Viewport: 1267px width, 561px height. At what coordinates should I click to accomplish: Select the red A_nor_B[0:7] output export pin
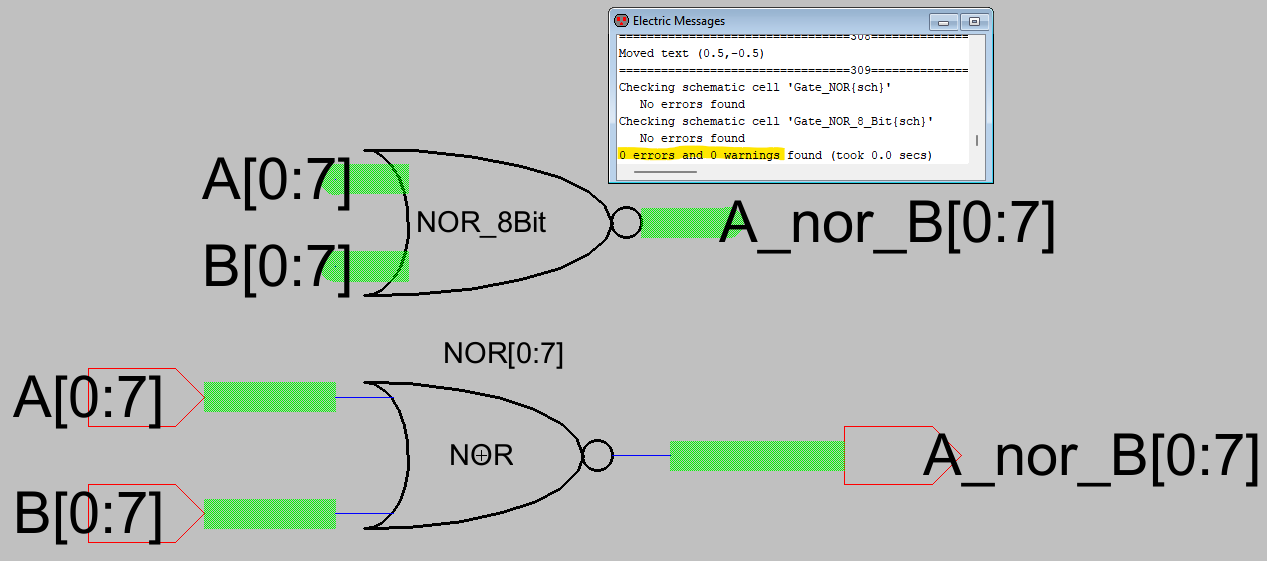pyautogui.click(x=900, y=456)
